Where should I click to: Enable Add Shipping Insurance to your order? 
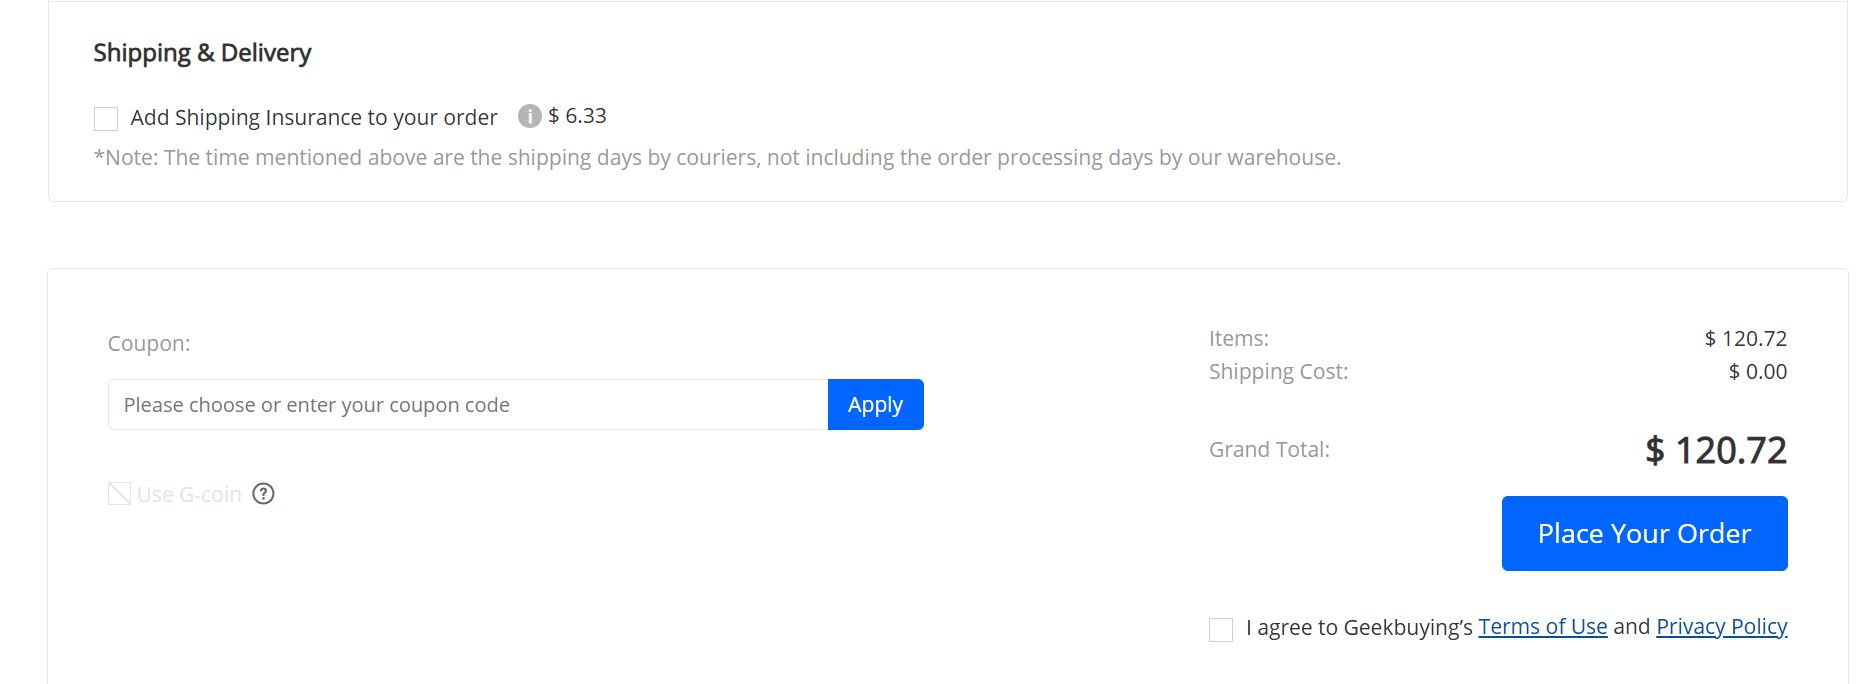tap(104, 117)
